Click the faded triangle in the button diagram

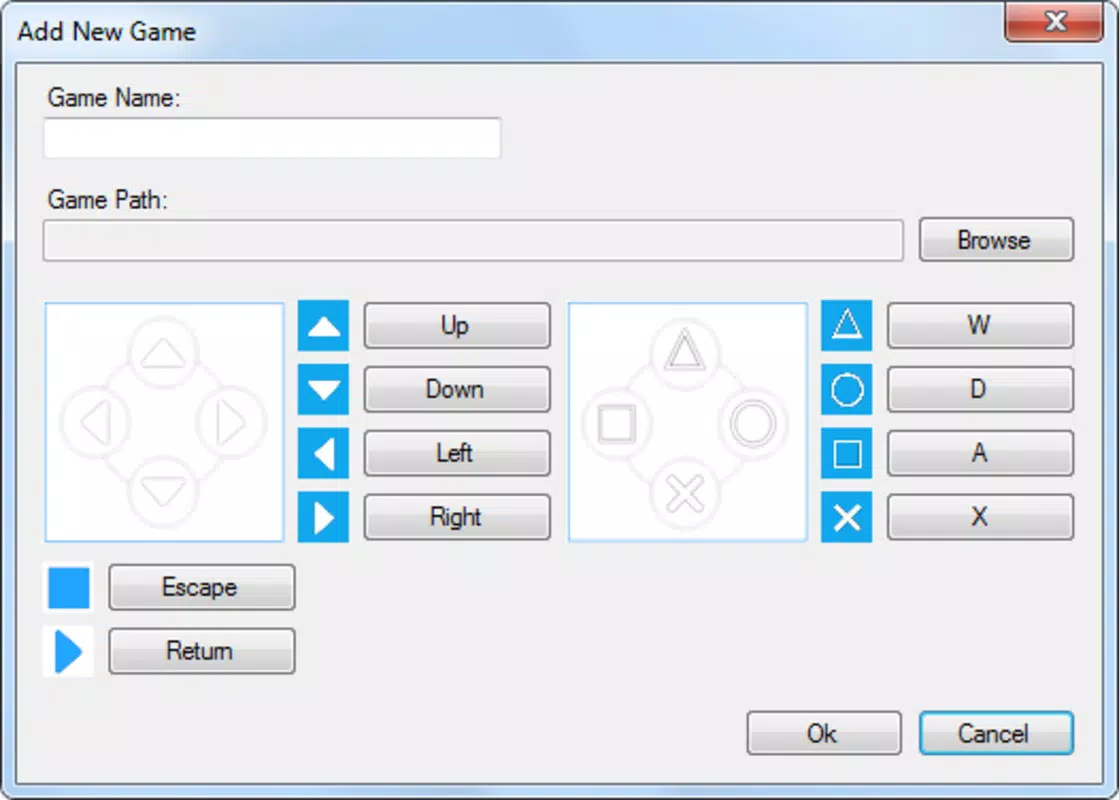click(685, 353)
